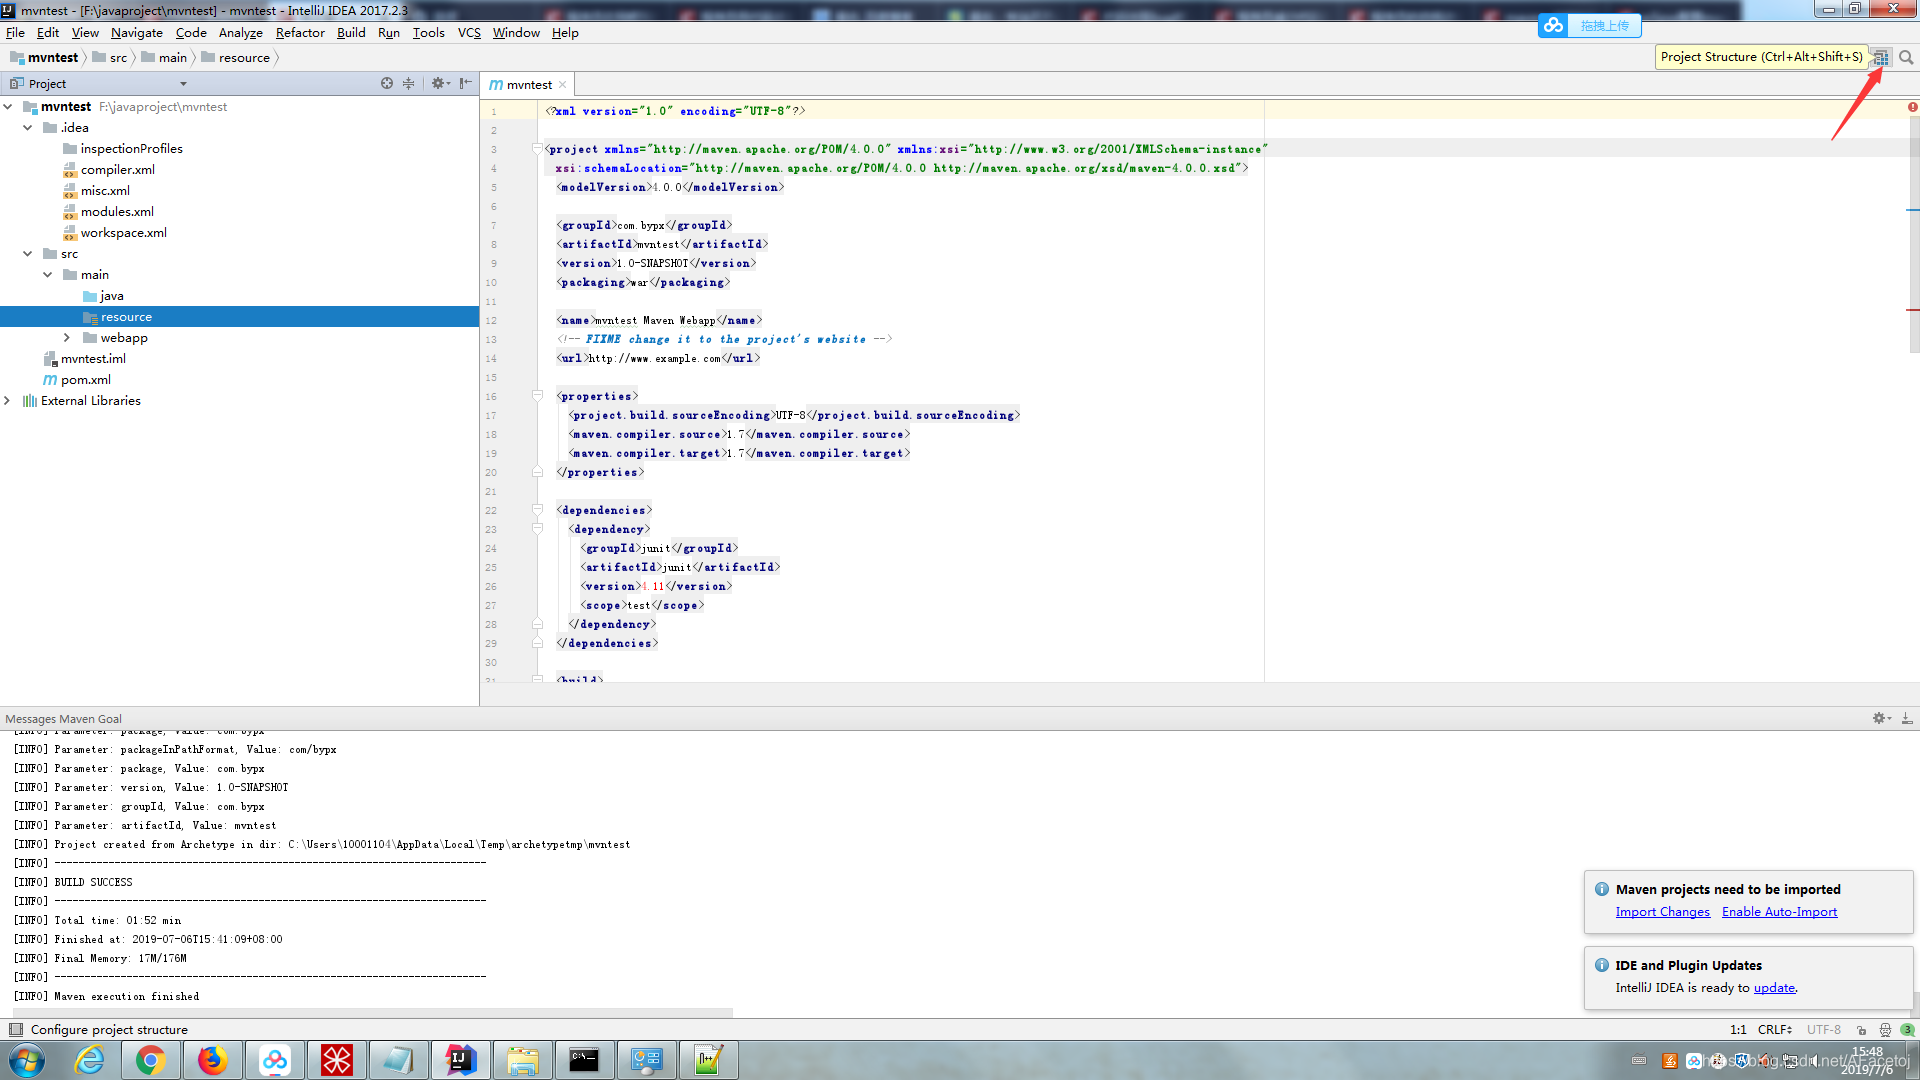Hide the Project tool window

point(465,84)
